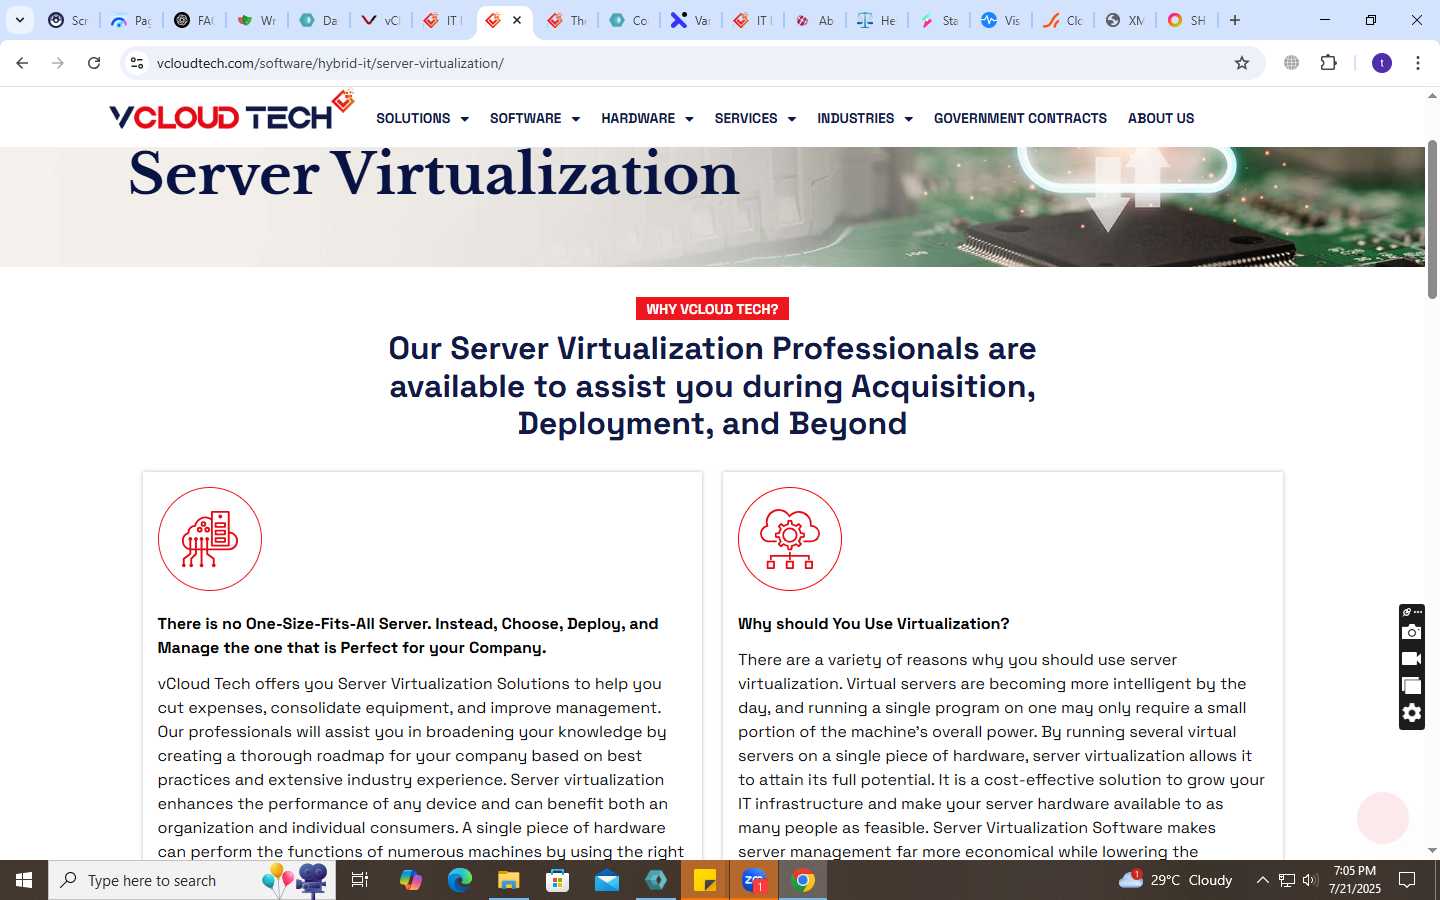Switch to the 'Pag' browser tab
This screenshot has width=1440, height=900.
pos(130,20)
